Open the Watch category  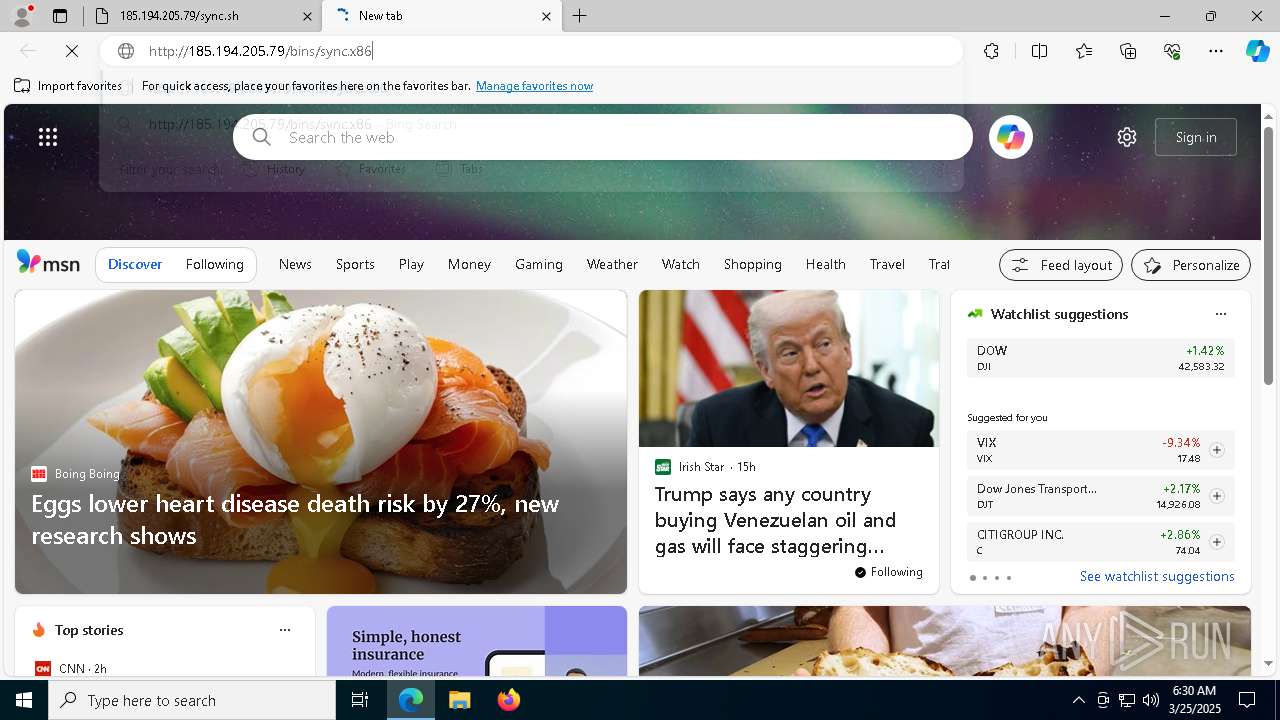[681, 264]
